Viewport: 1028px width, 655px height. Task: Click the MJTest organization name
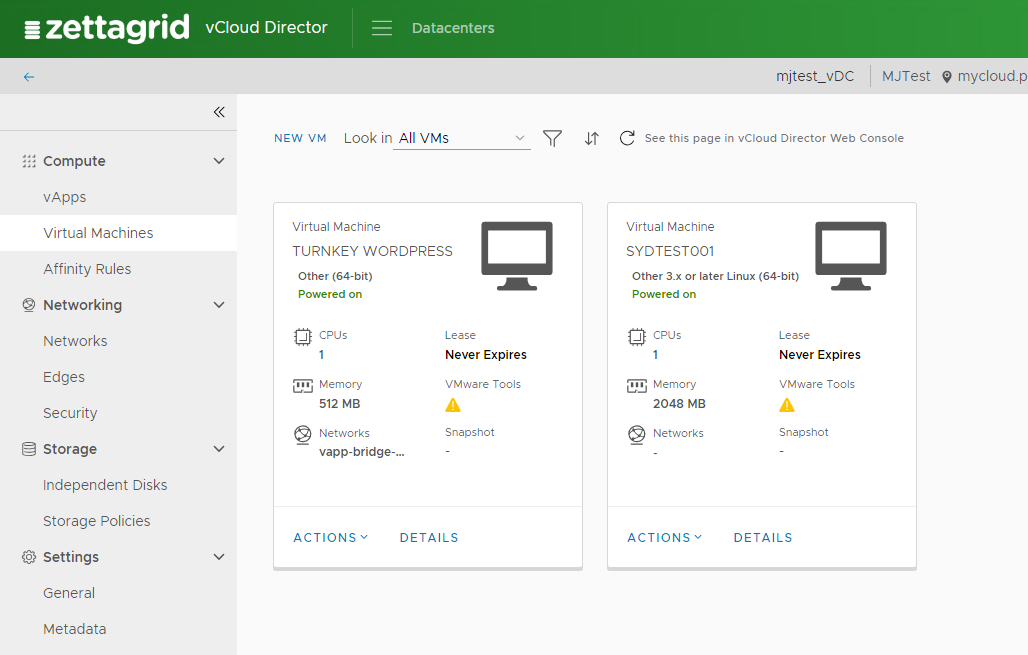906,77
